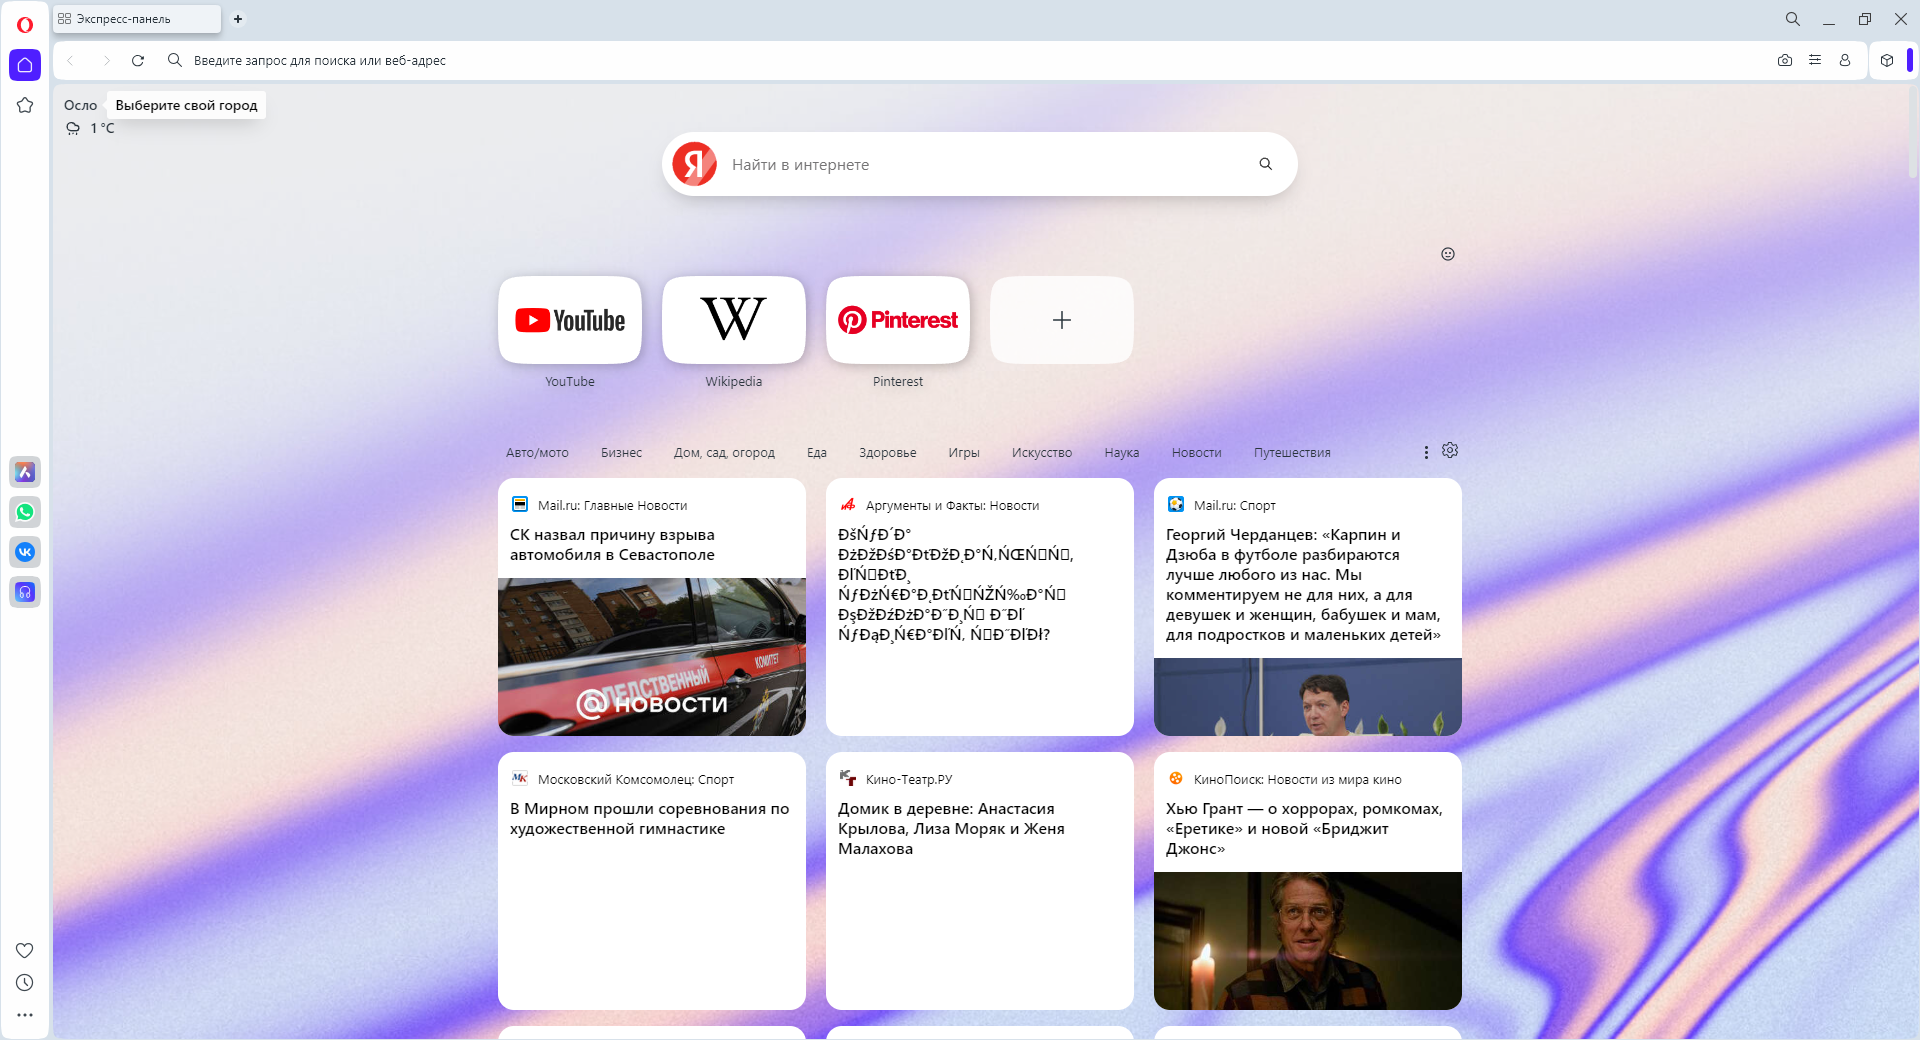Image resolution: width=1920 pixels, height=1040 pixels.
Task: Click the Кино-Театр.РУ source label
Action: [x=909, y=779]
